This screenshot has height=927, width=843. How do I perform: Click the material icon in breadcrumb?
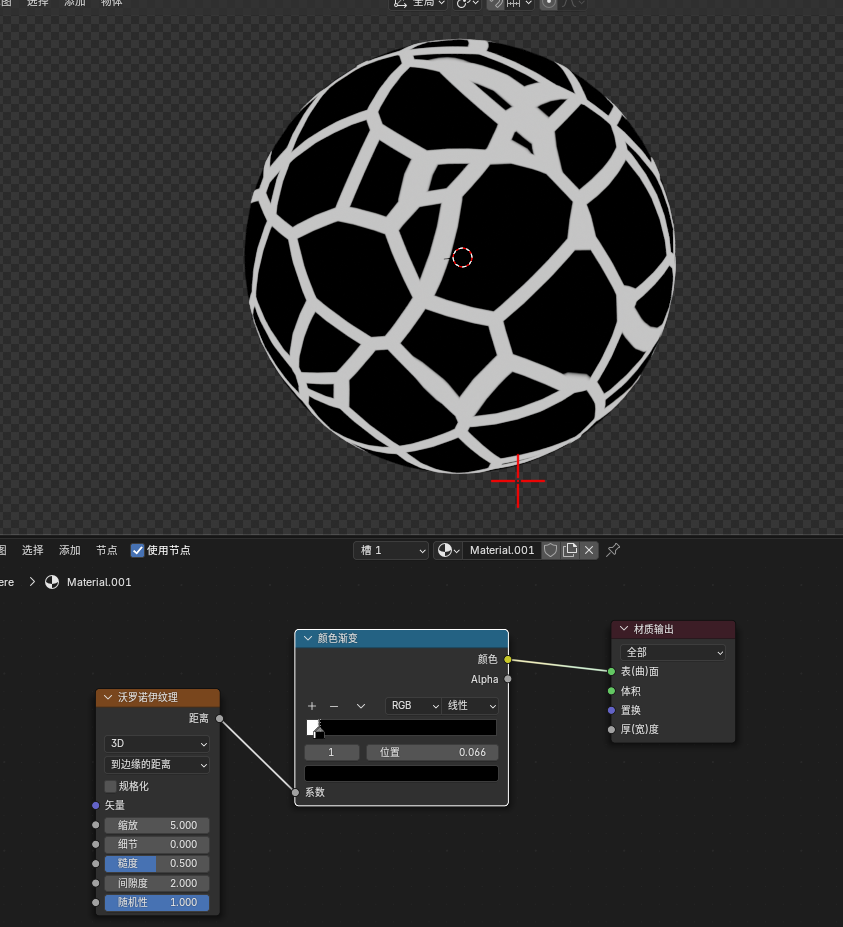(52, 582)
